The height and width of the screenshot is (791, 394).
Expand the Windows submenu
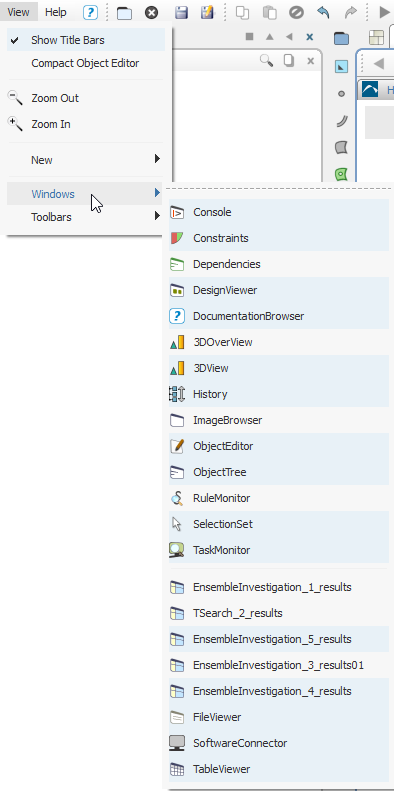coord(86,194)
